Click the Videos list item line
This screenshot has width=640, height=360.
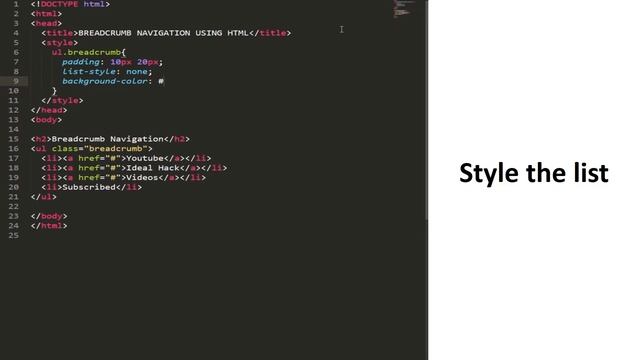pyautogui.click(x=123, y=178)
